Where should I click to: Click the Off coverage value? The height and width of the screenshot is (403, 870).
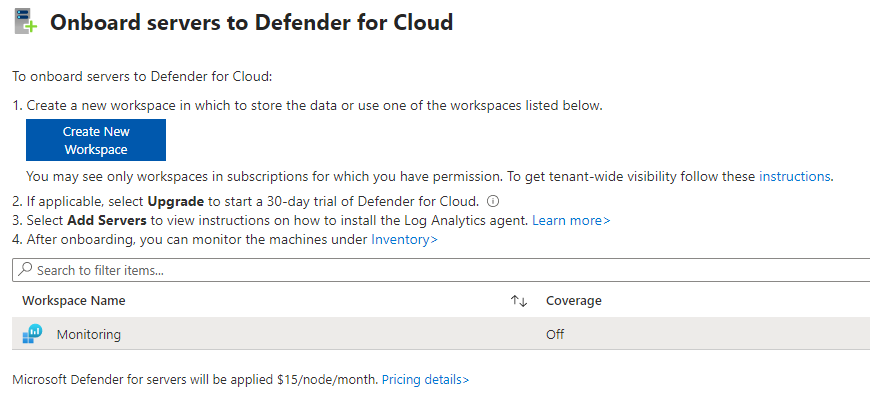(555, 334)
